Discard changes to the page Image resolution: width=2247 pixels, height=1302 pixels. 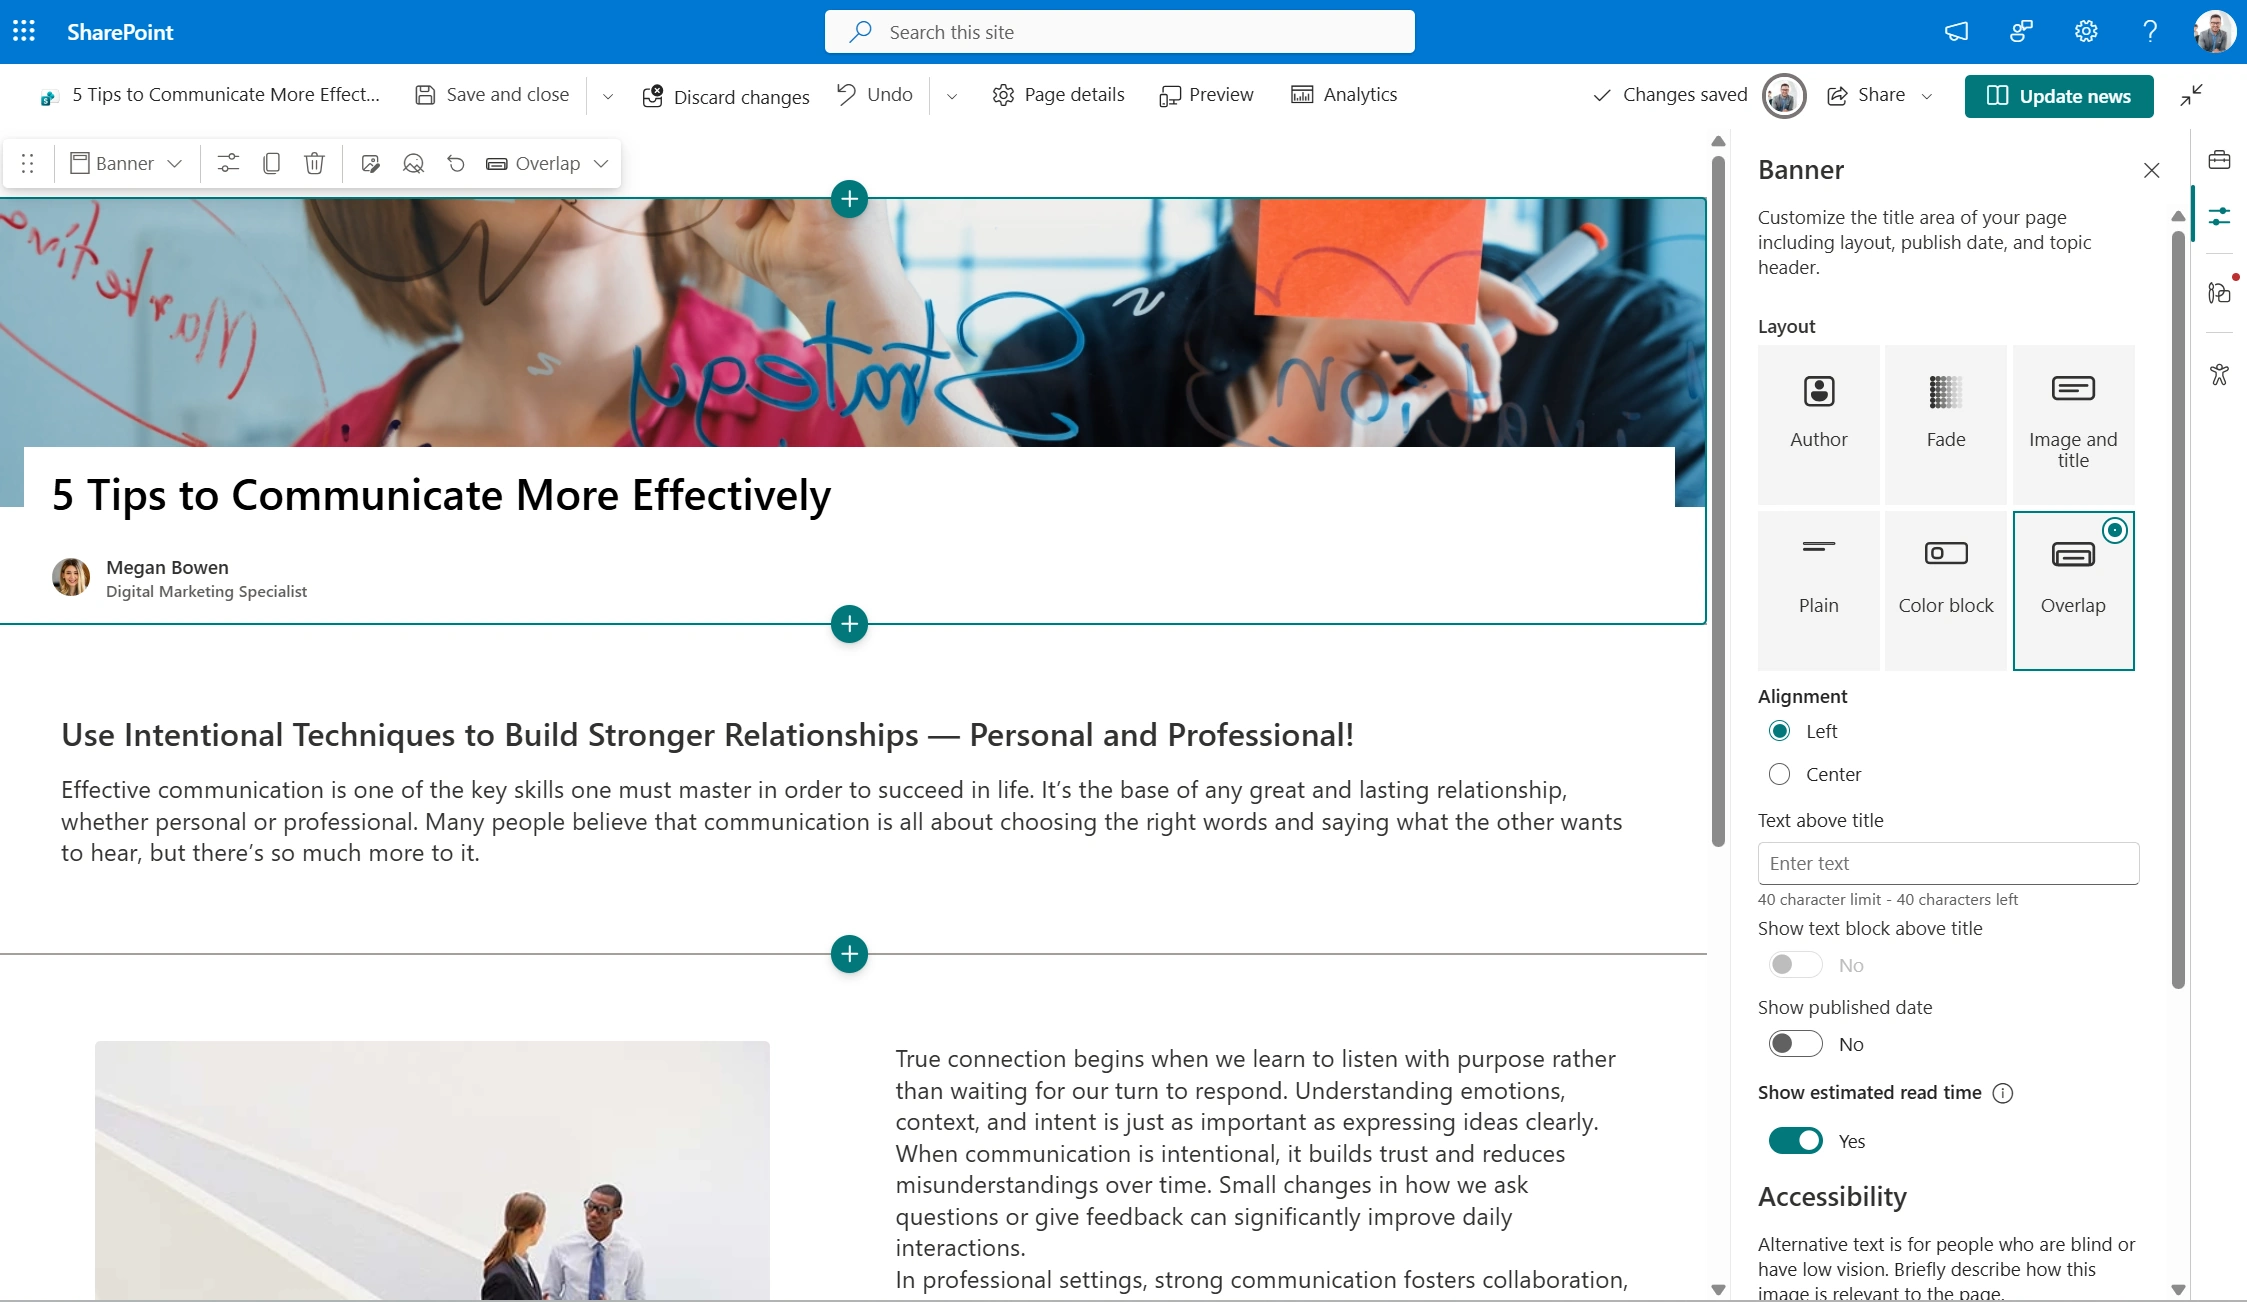[x=726, y=95]
